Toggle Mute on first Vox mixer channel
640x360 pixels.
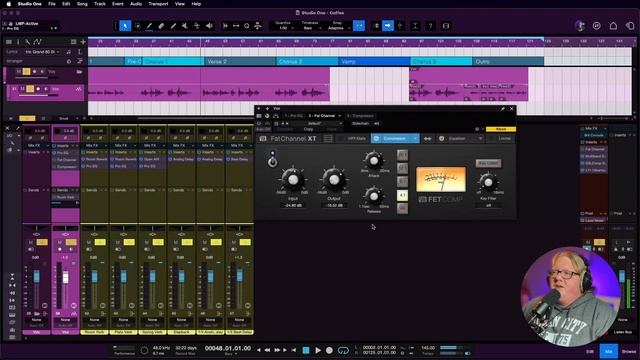pyautogui.click(x=31, y=242)
